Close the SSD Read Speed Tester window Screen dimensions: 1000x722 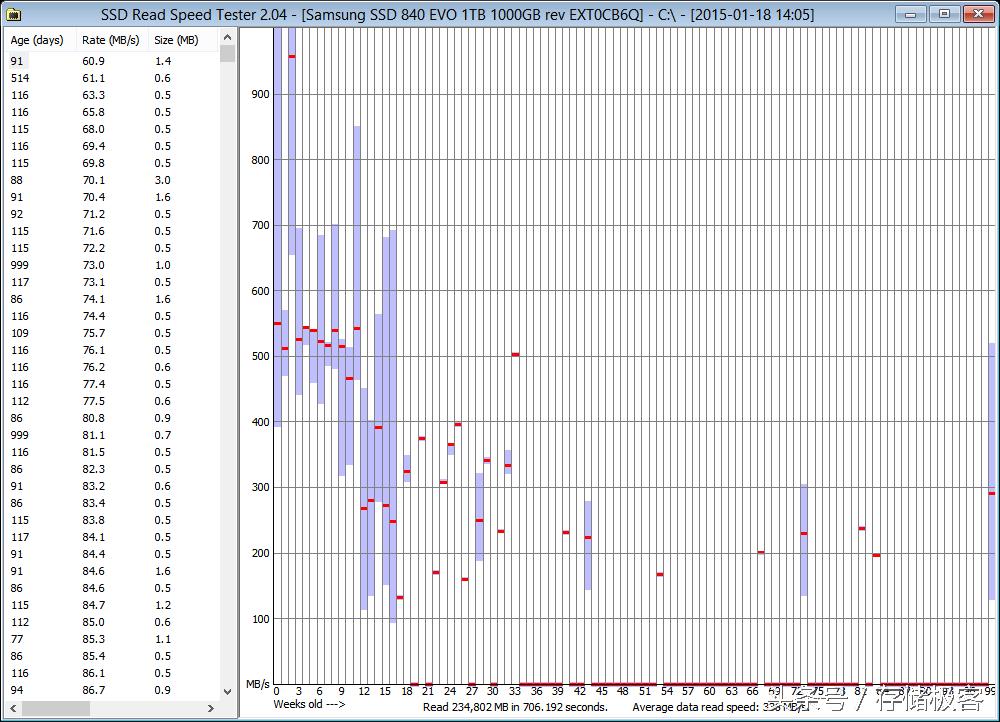(x=978, y=13)
